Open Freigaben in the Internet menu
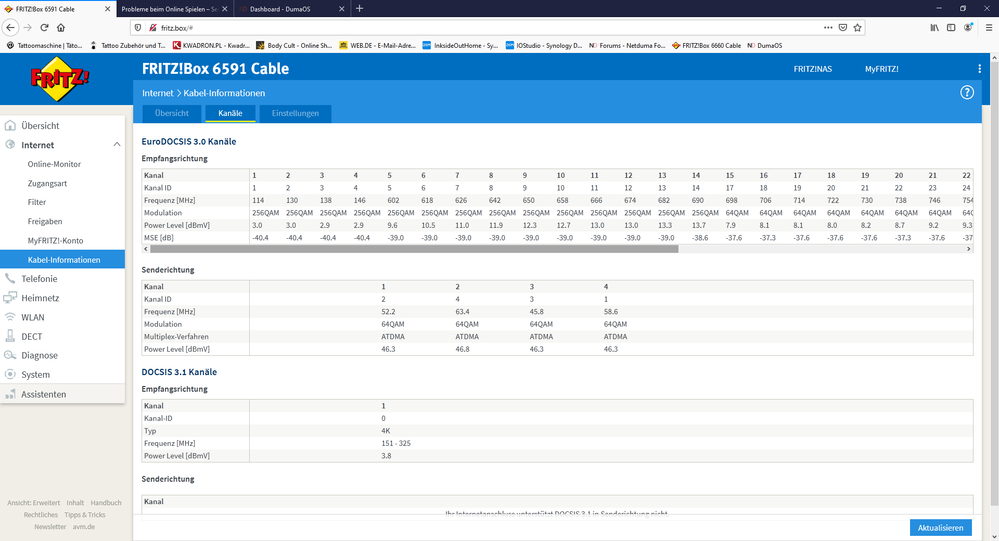999x541 pixels. tap(45, 221)
